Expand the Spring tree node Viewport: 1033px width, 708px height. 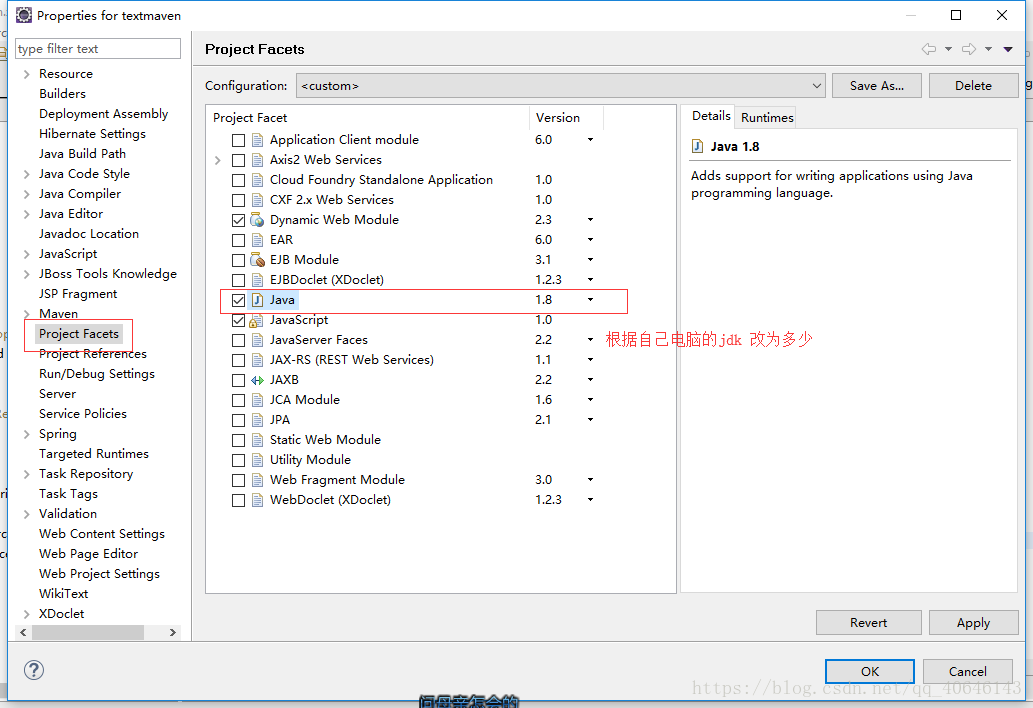click(x=26, y=434)
